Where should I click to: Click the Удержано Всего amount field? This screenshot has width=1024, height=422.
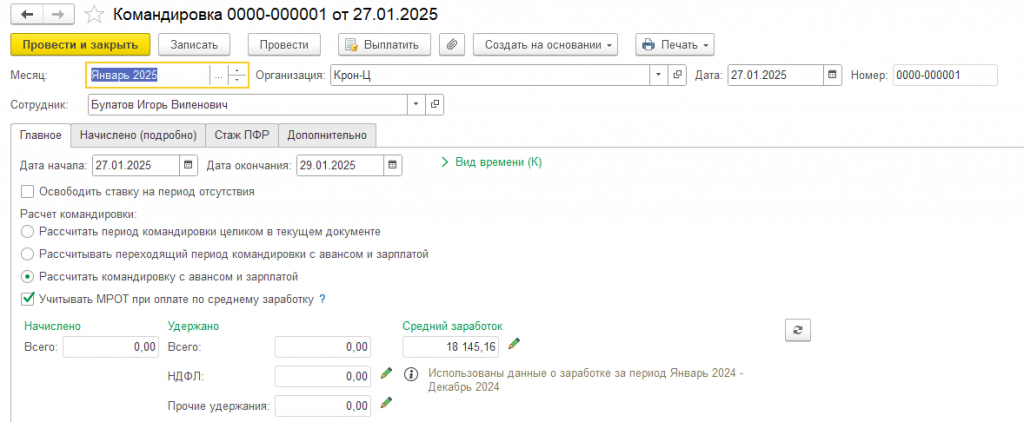[x=323, y=347]
